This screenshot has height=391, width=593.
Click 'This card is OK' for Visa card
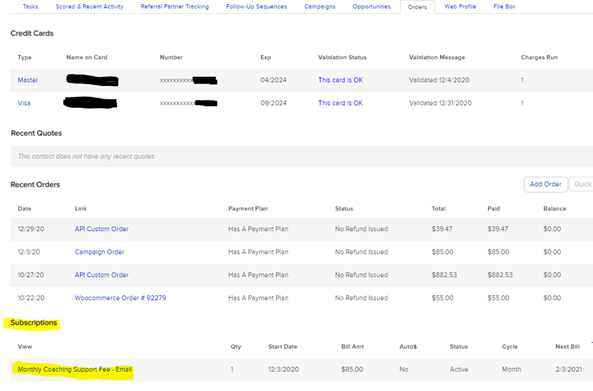(340, 103)
